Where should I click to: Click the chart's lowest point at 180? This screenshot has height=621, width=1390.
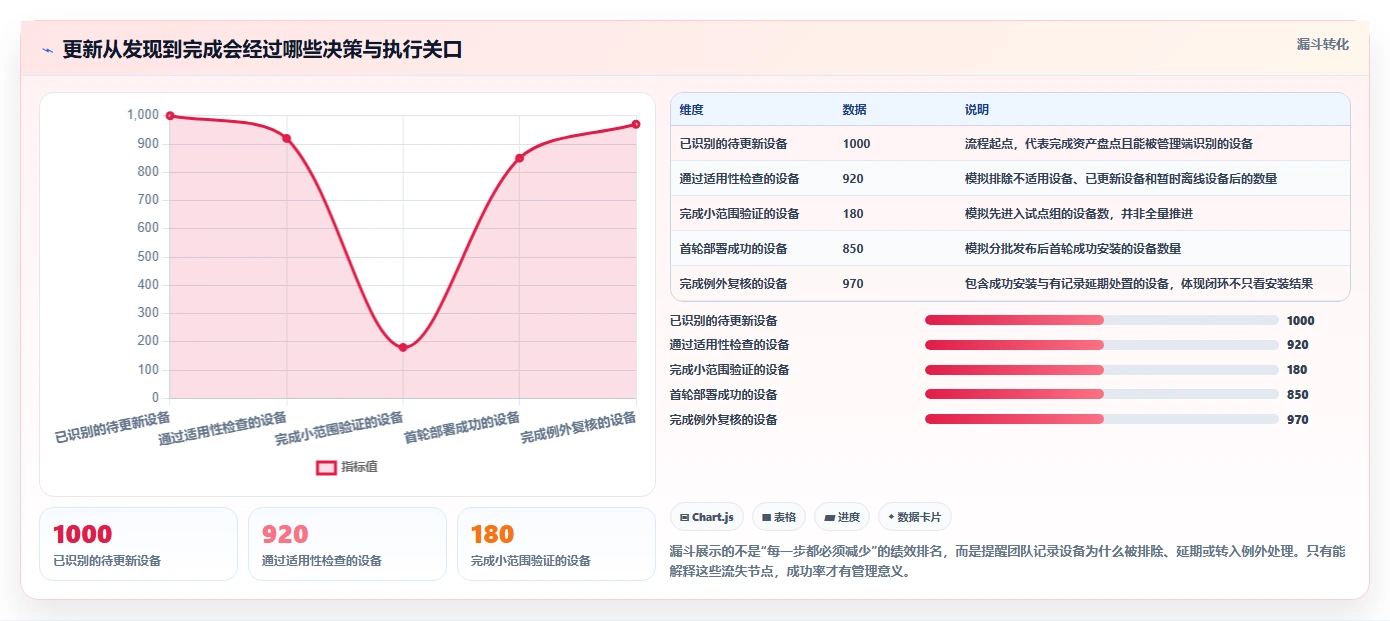tap(403, 347)
